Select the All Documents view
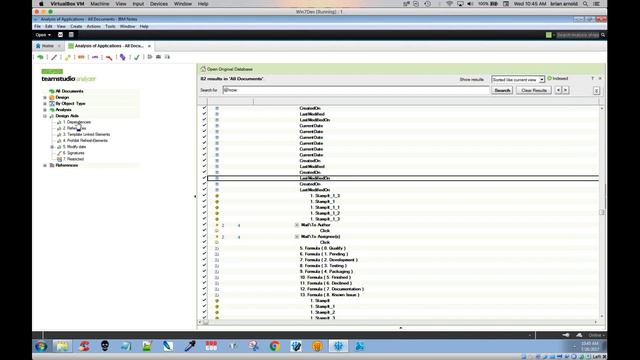This screenshot has height=360, width=640. tap(69, 91)
